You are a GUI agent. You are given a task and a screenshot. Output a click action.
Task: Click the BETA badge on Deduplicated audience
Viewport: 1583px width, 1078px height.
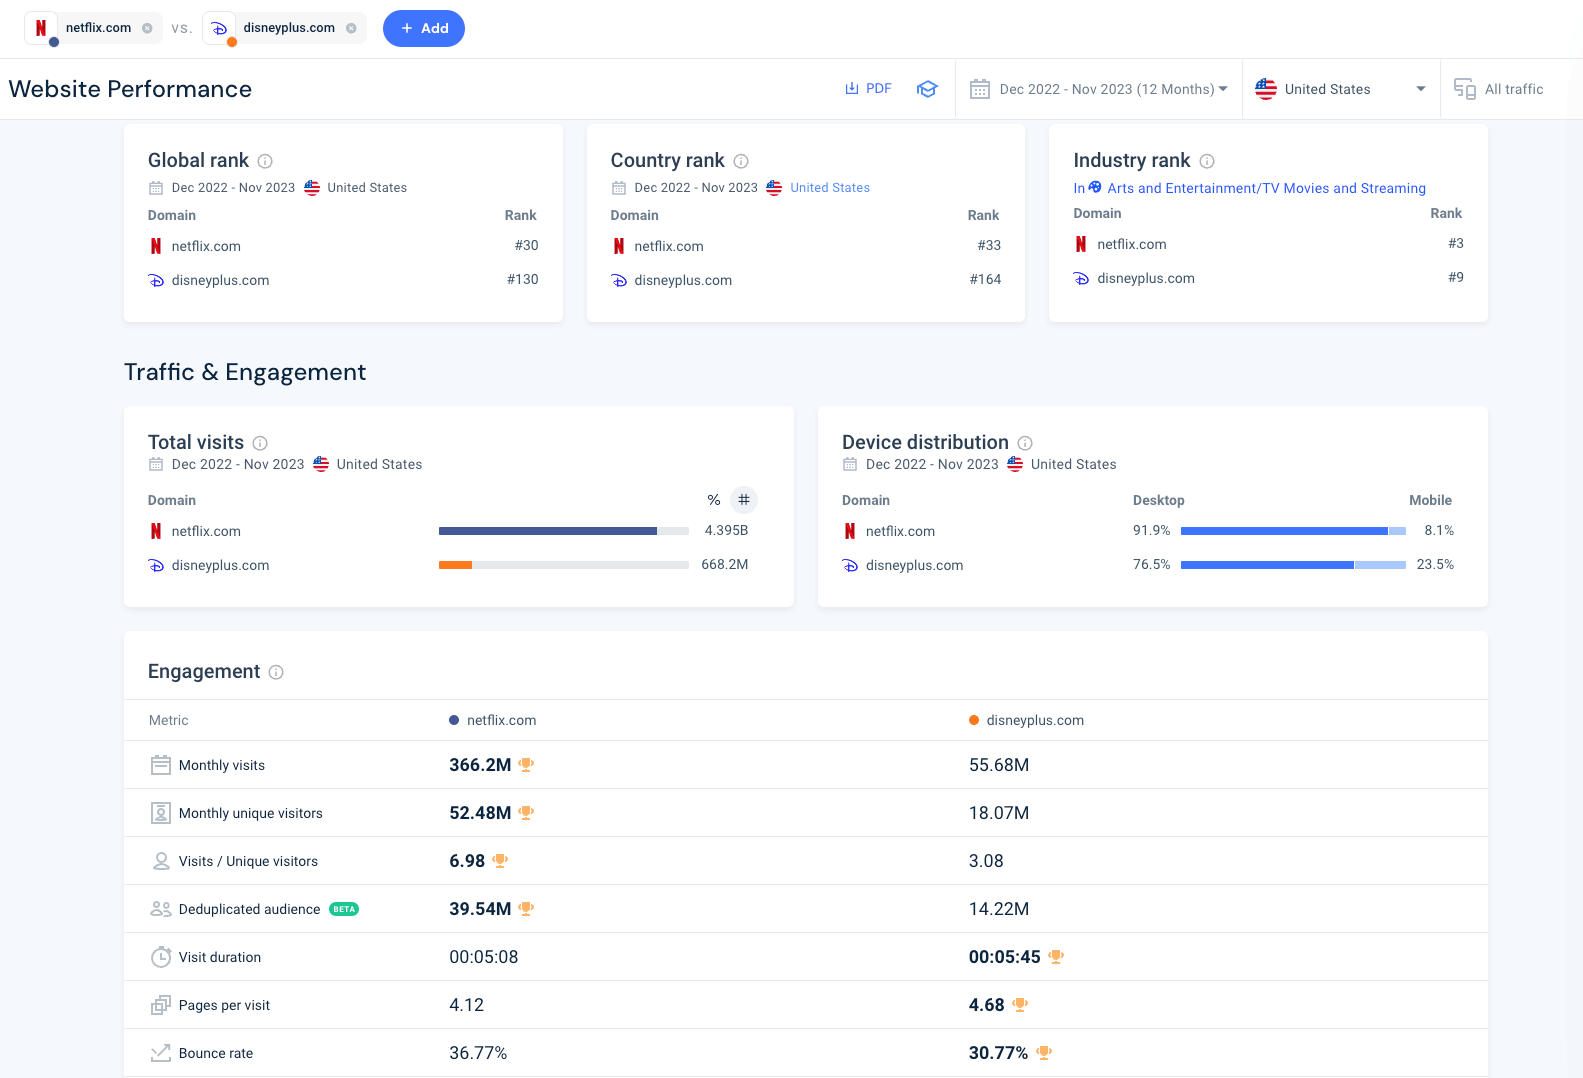coord(344,909)
